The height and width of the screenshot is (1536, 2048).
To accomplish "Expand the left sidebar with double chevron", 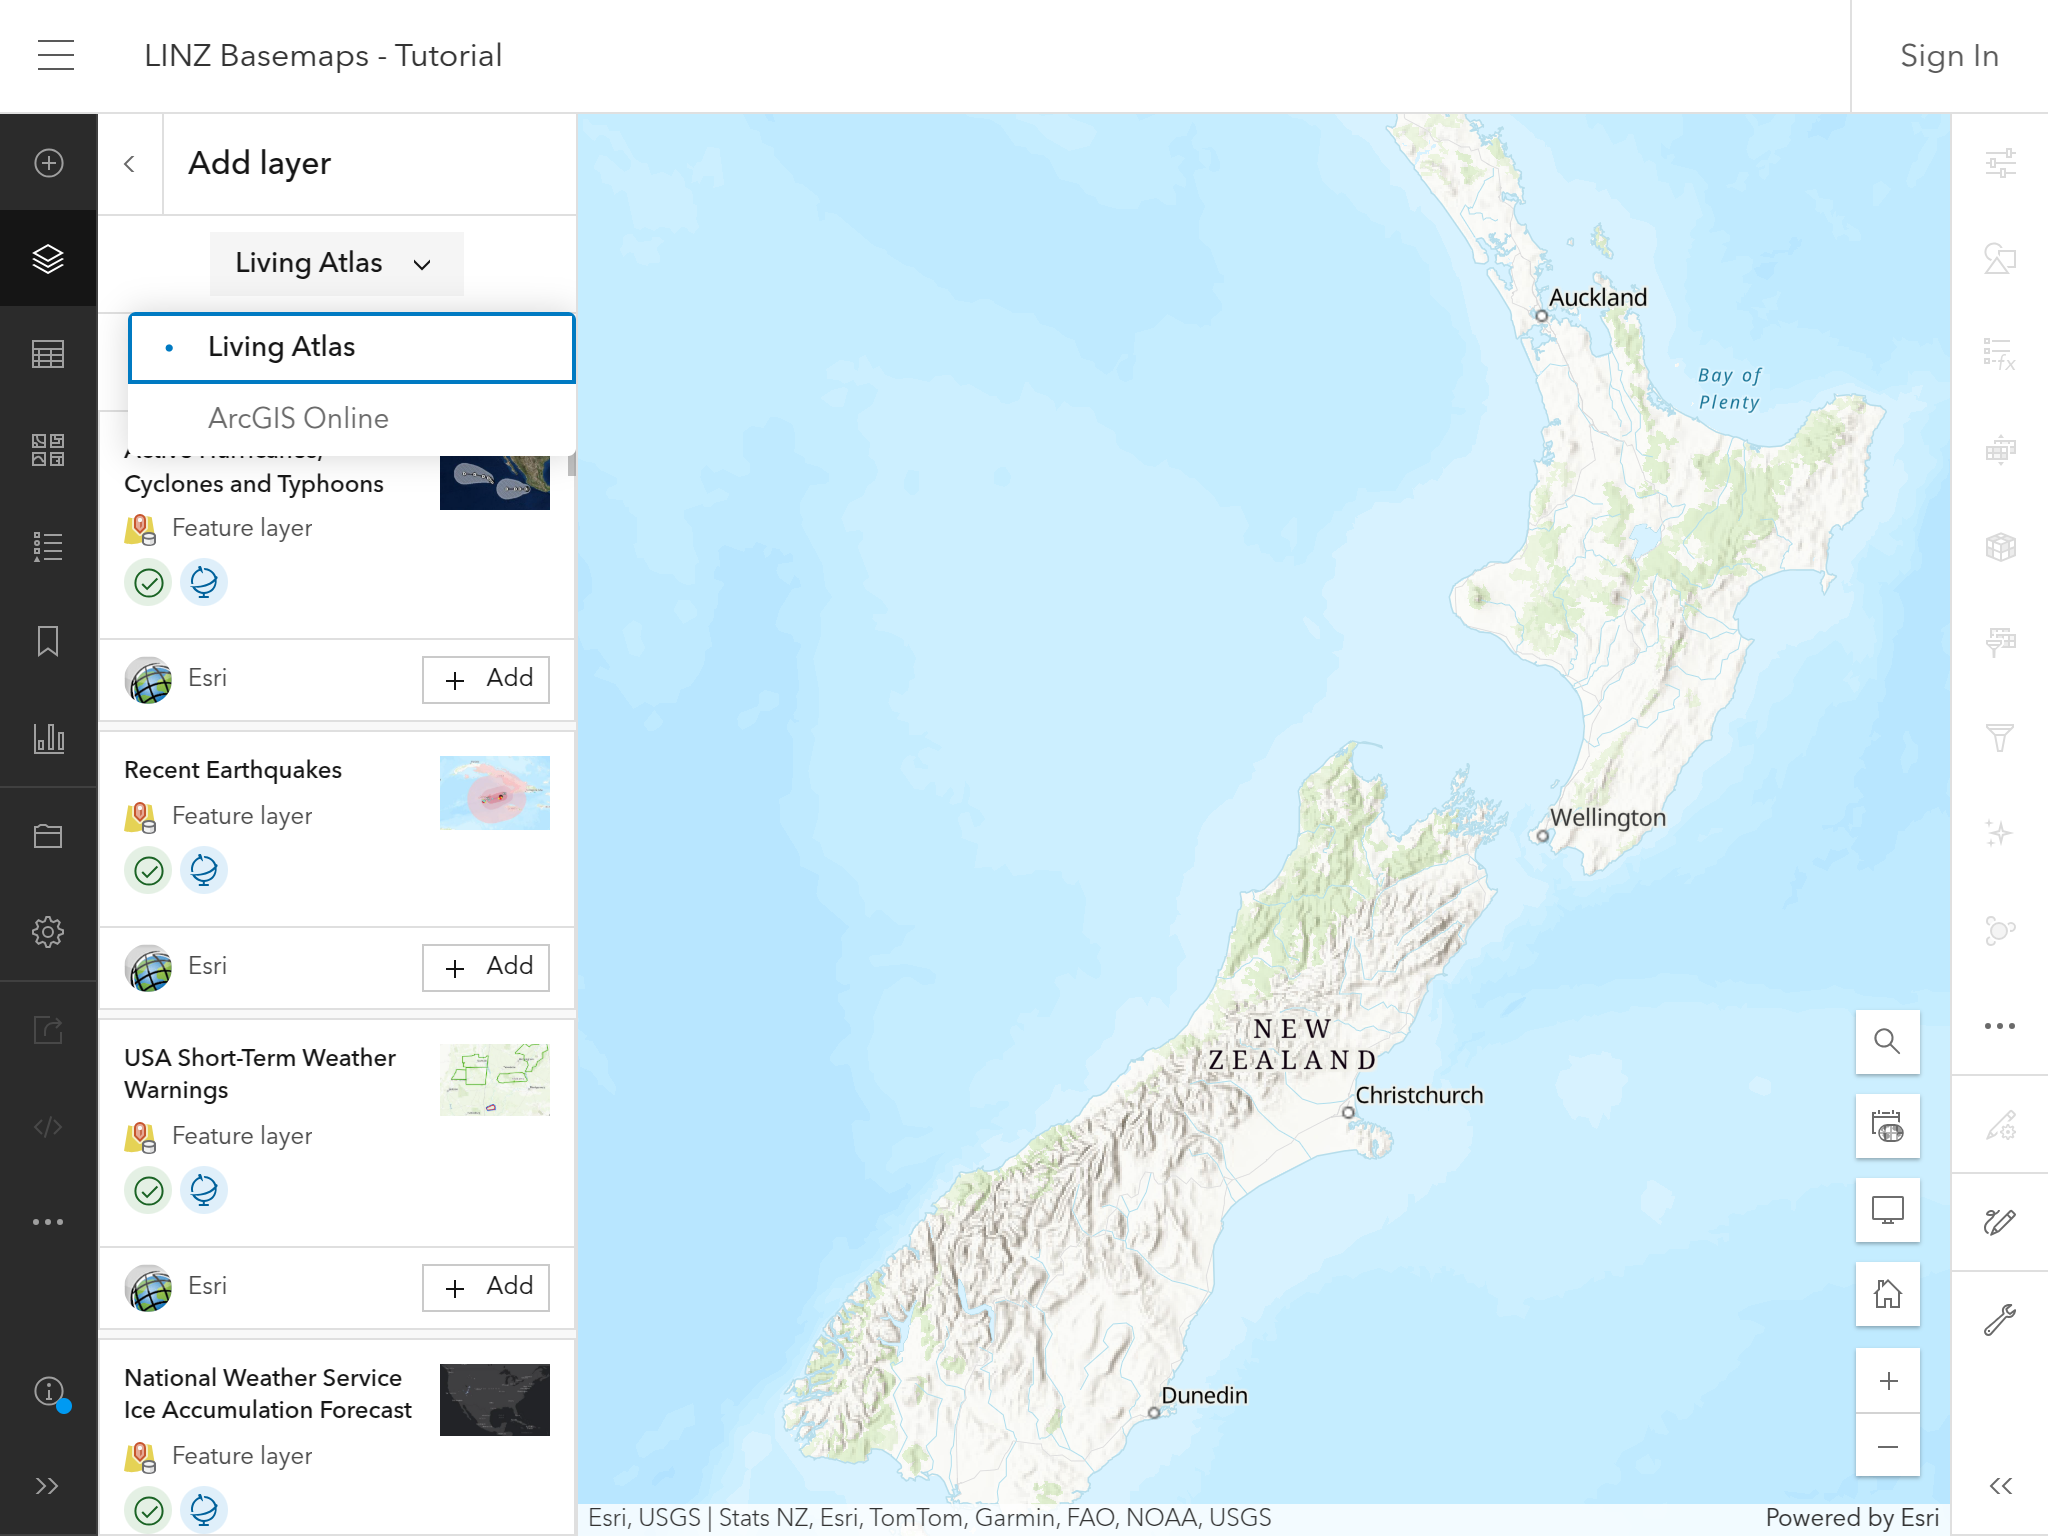I will point(48,1486).
